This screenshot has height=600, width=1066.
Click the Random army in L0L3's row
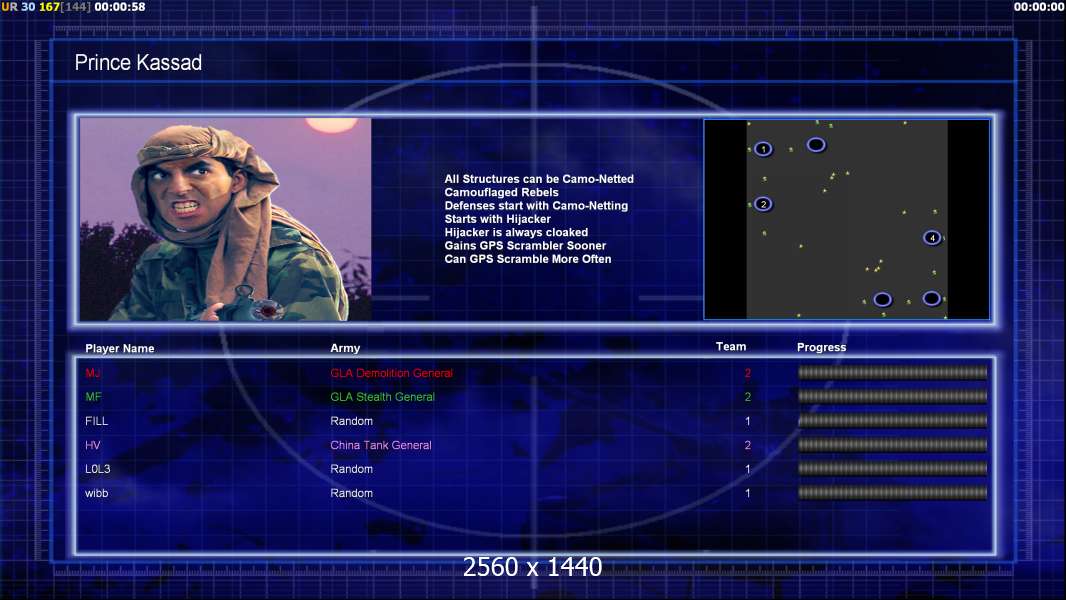pyautogui.click(x=351, y=469)
